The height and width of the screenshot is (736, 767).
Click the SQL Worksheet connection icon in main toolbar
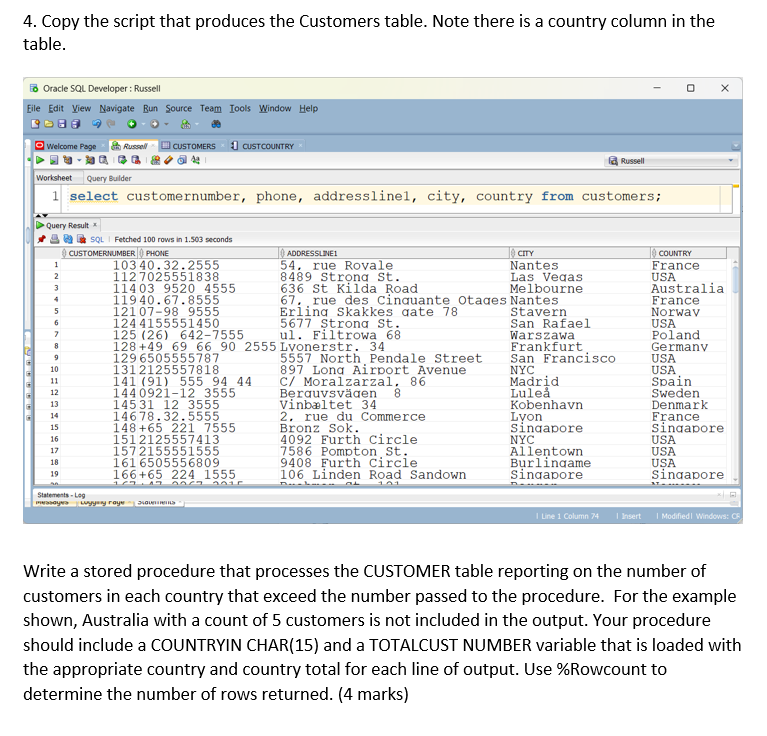pyautogui.click(x=185, y=124)
